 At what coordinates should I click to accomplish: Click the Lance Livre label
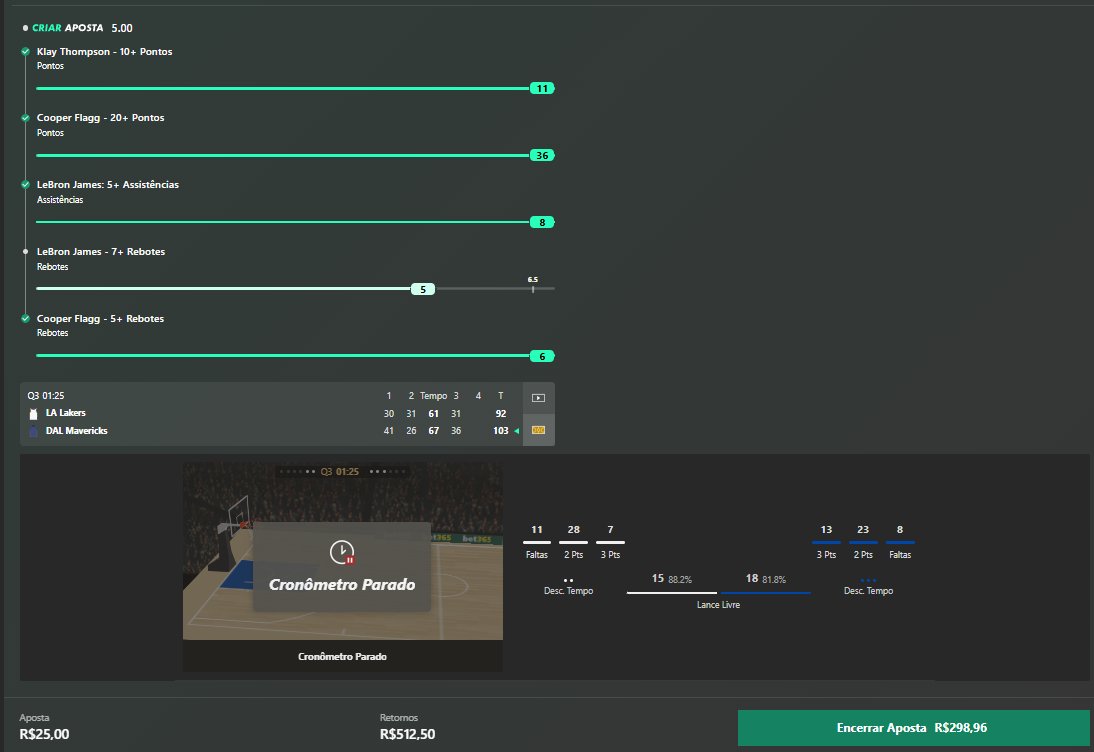[719, 605]
